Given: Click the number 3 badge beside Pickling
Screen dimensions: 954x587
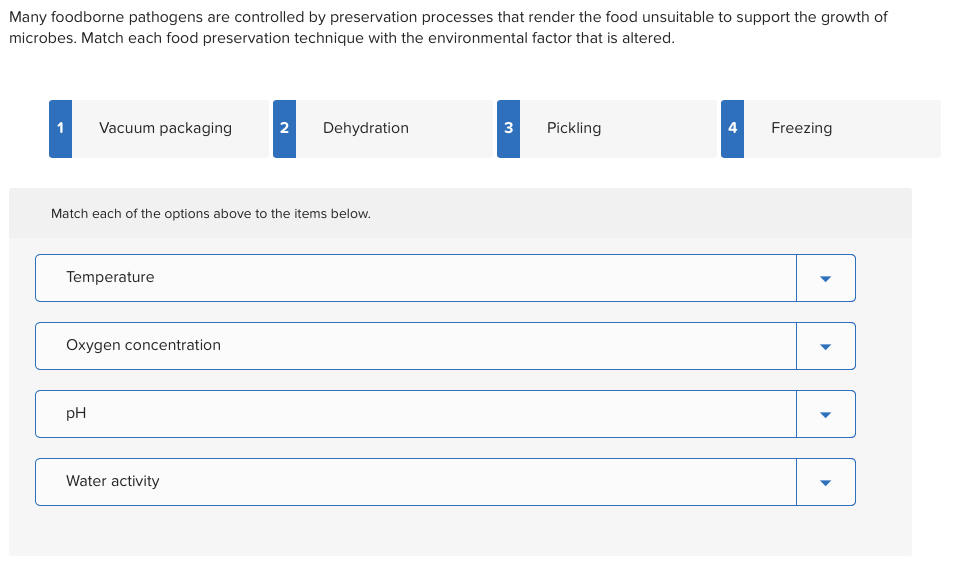Looking at the screenshot, I should point(508,128).
